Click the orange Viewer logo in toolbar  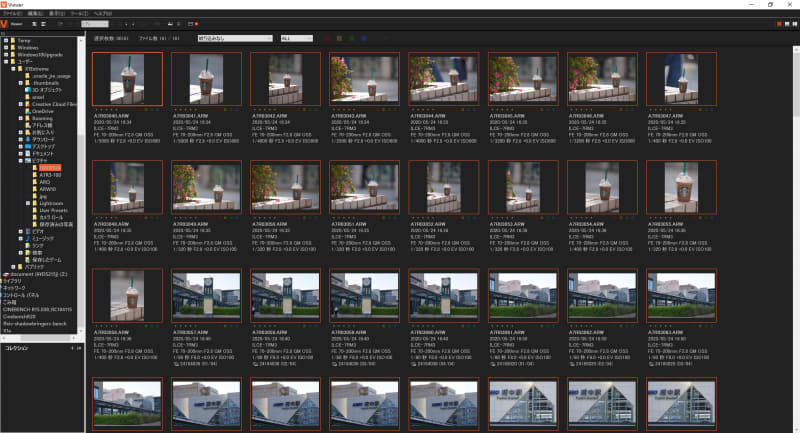[x=4, y=24]
